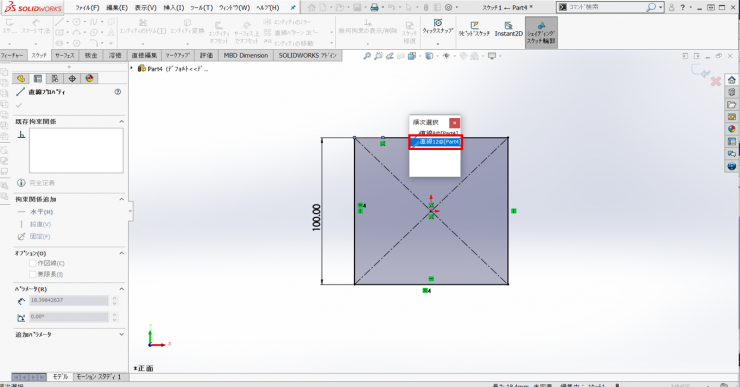Click the green OK checkmark in property panel
This screenshot has width=740, height=387.
pyautogui.click(x=19, y=105)
